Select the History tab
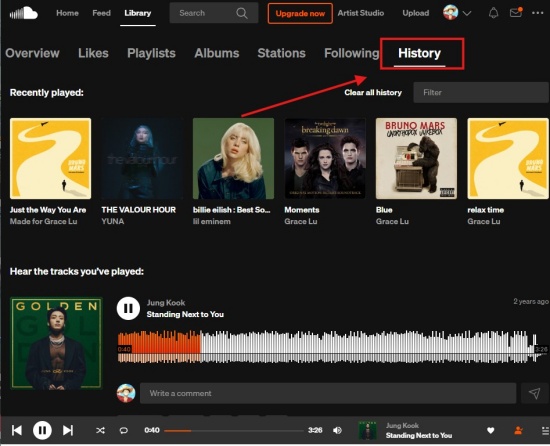550x446 pixels. pos(420,53)
